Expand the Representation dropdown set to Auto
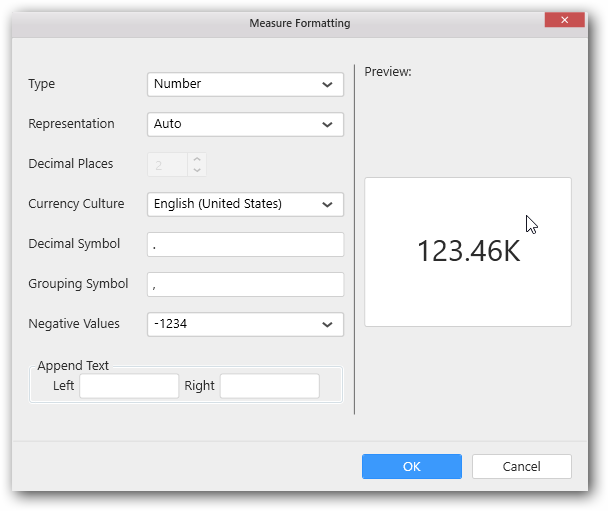The width and height of the screenshot is (608, 511). [245, 124]
